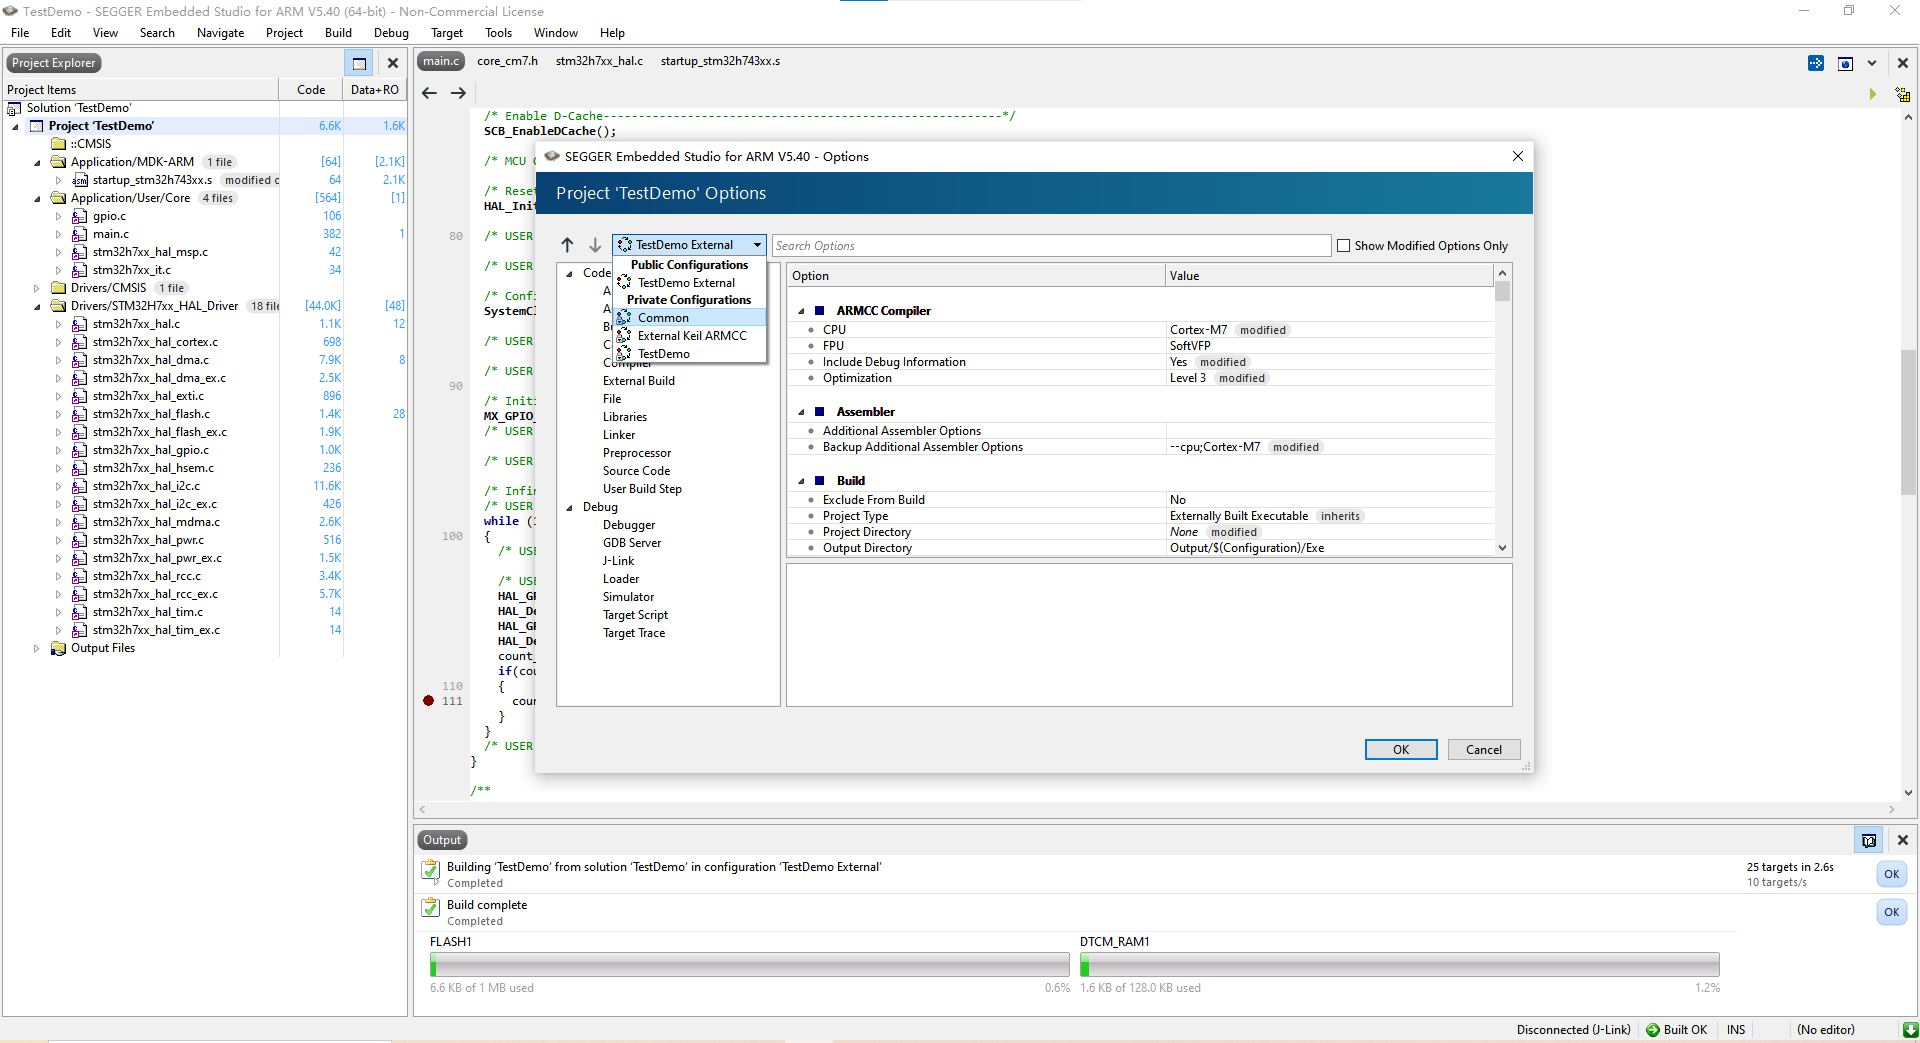Click OK button for Building TestDemo
This screenshot has width=1920, height=1043.
[1891, 874]
